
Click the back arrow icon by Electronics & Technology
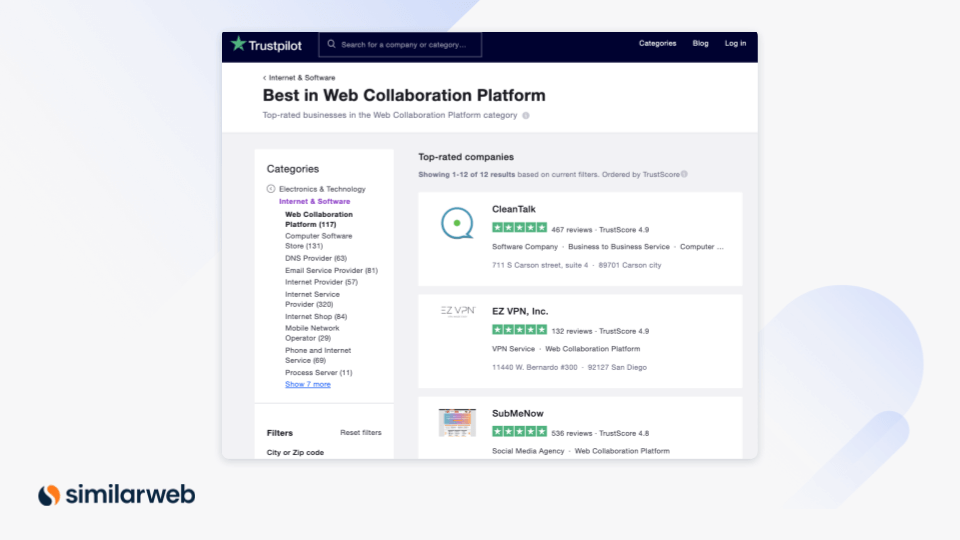[x=271, y=189]
